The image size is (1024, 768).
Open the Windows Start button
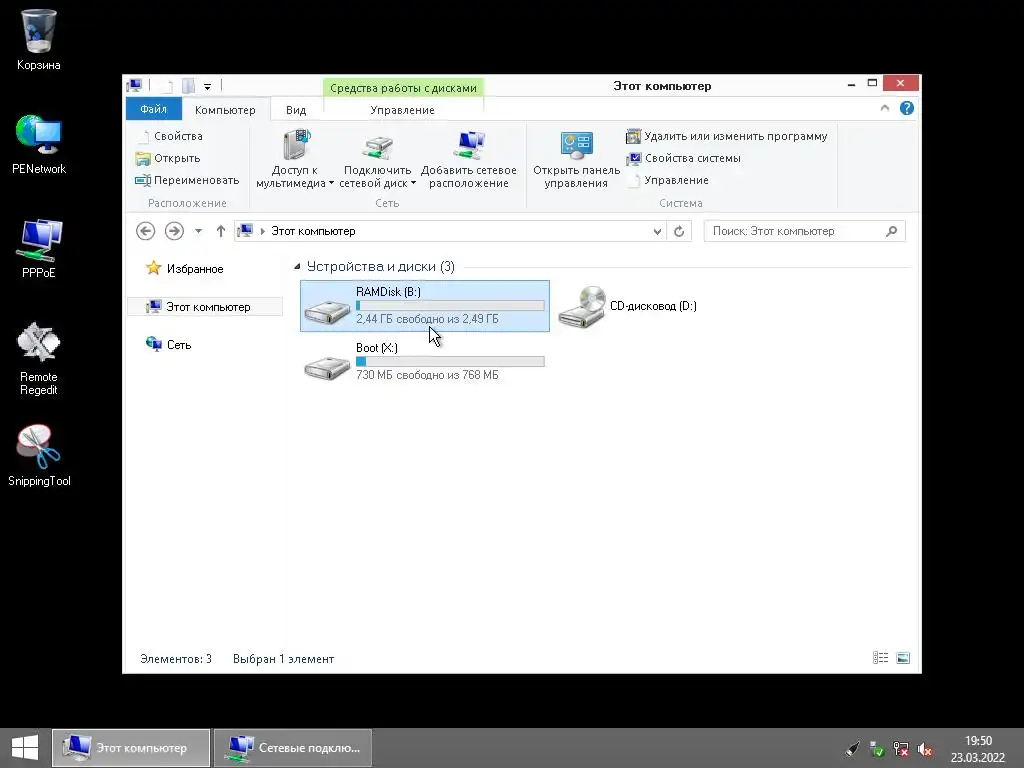point(25,748)
